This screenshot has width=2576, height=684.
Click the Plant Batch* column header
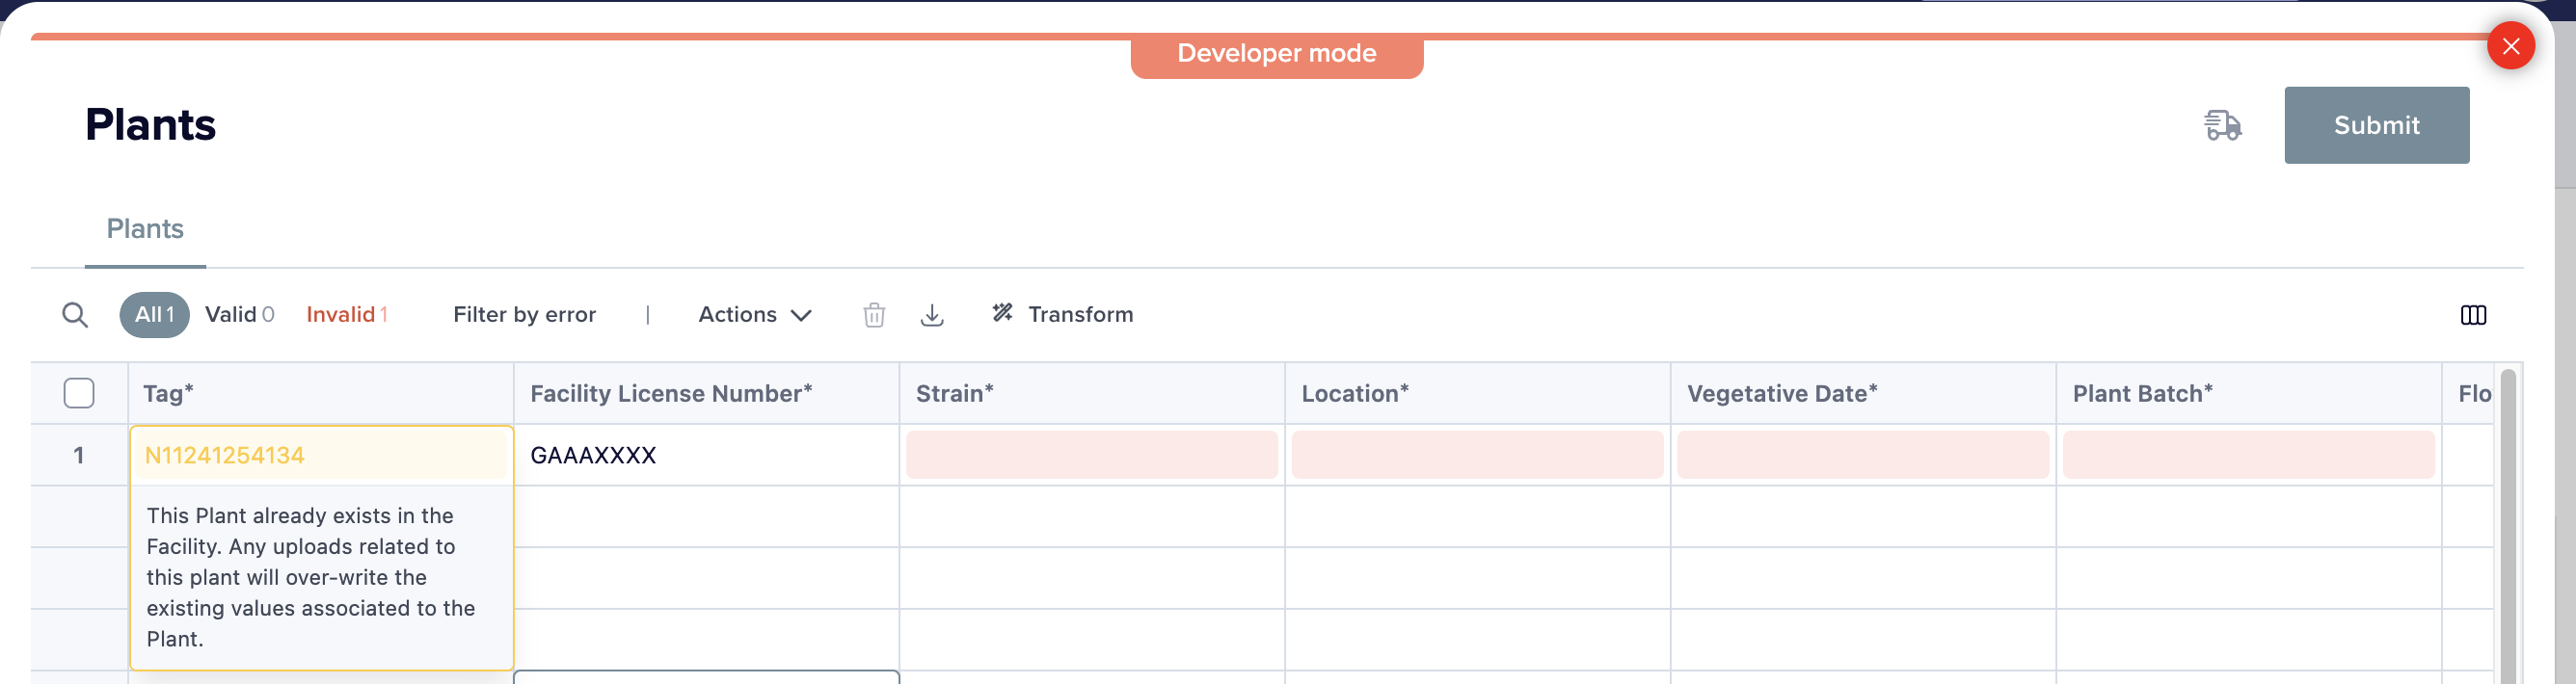pos(2248,394)
